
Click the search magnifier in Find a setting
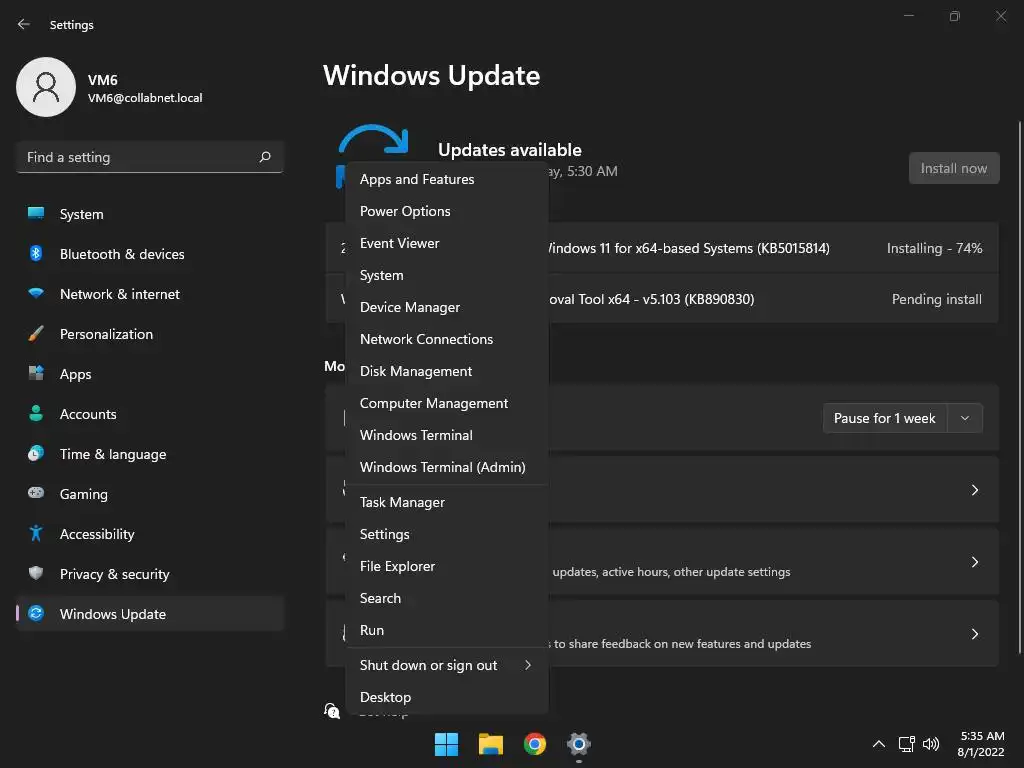264,157
